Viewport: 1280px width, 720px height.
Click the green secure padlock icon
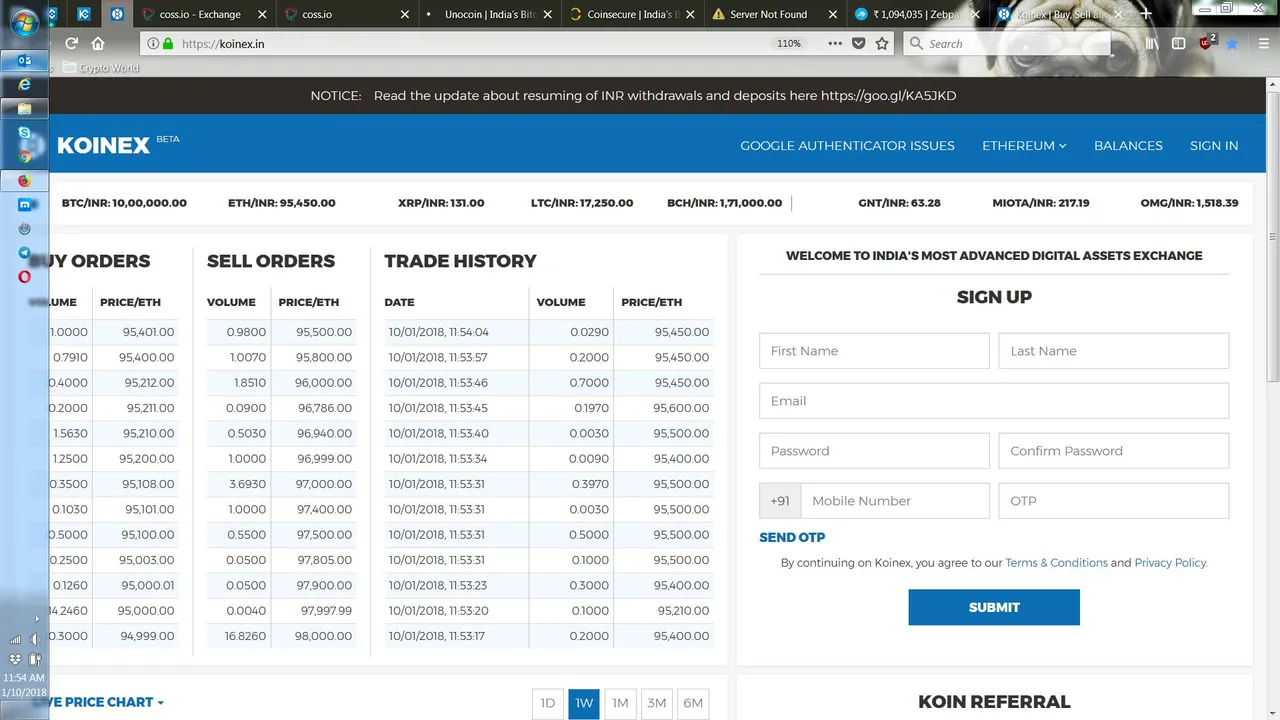point(168,44)
